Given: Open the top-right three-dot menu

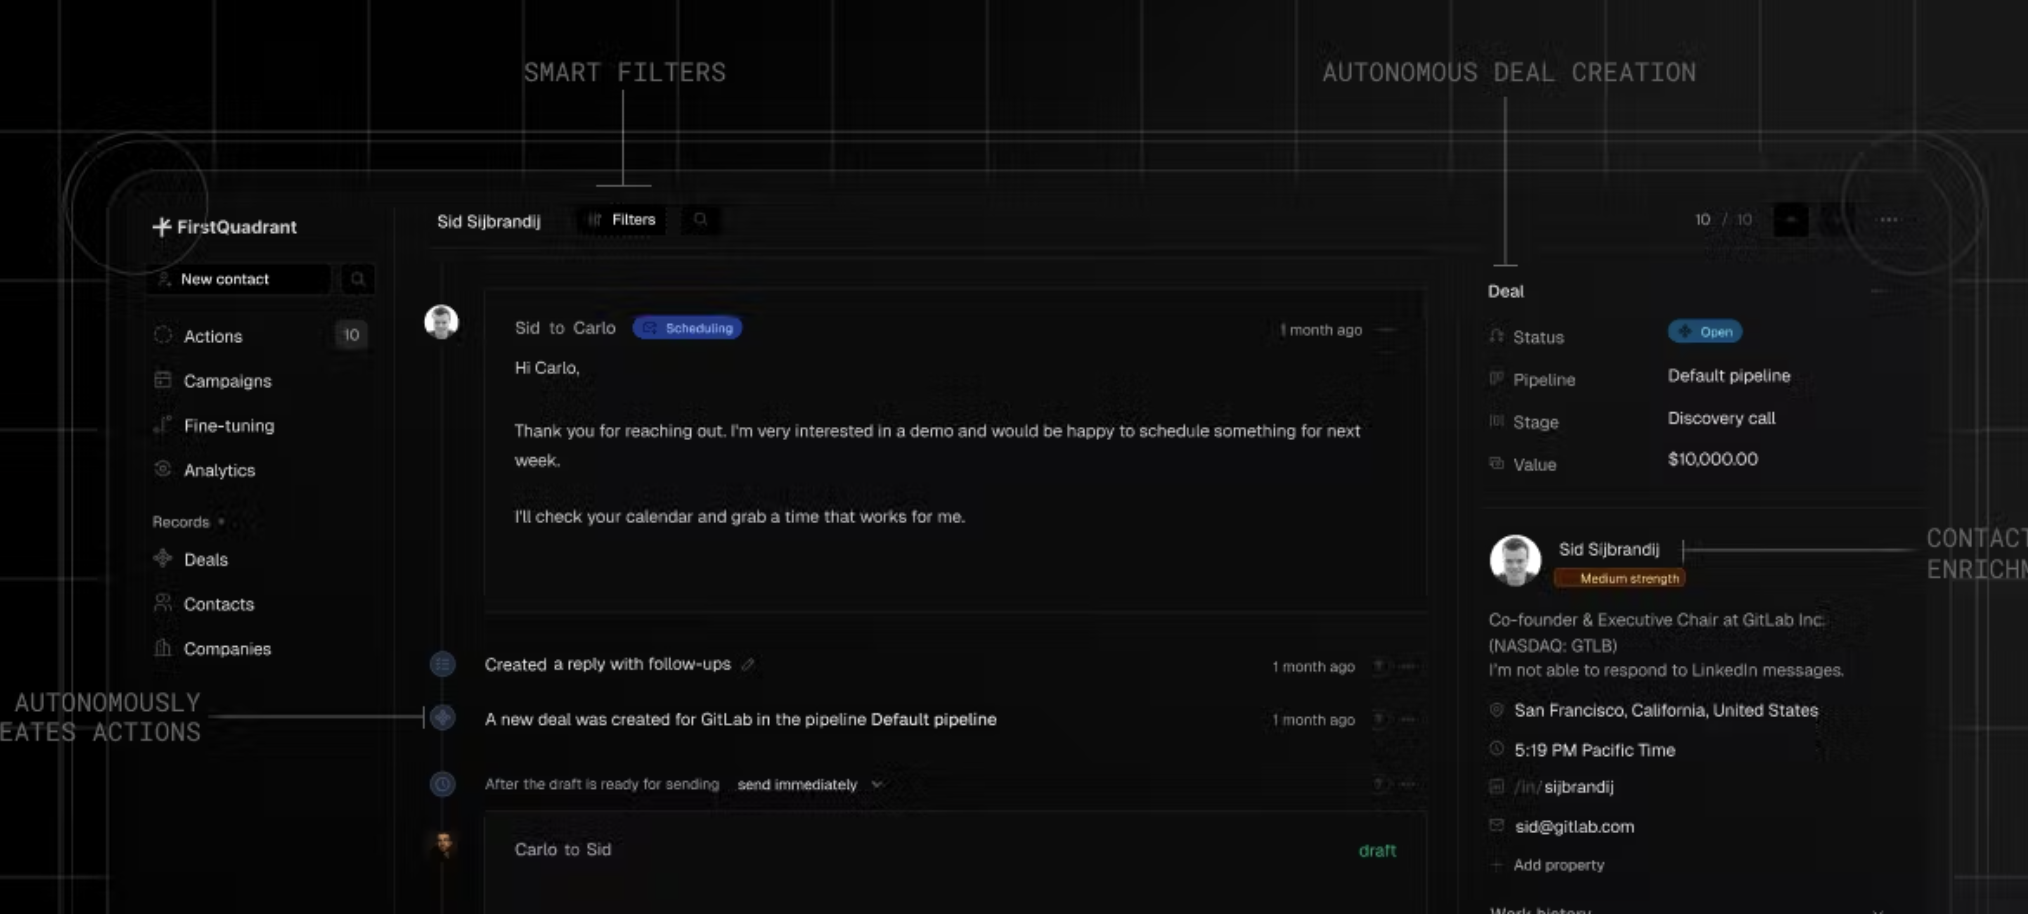Looking at the screenshot, I should coord(1888,220).
